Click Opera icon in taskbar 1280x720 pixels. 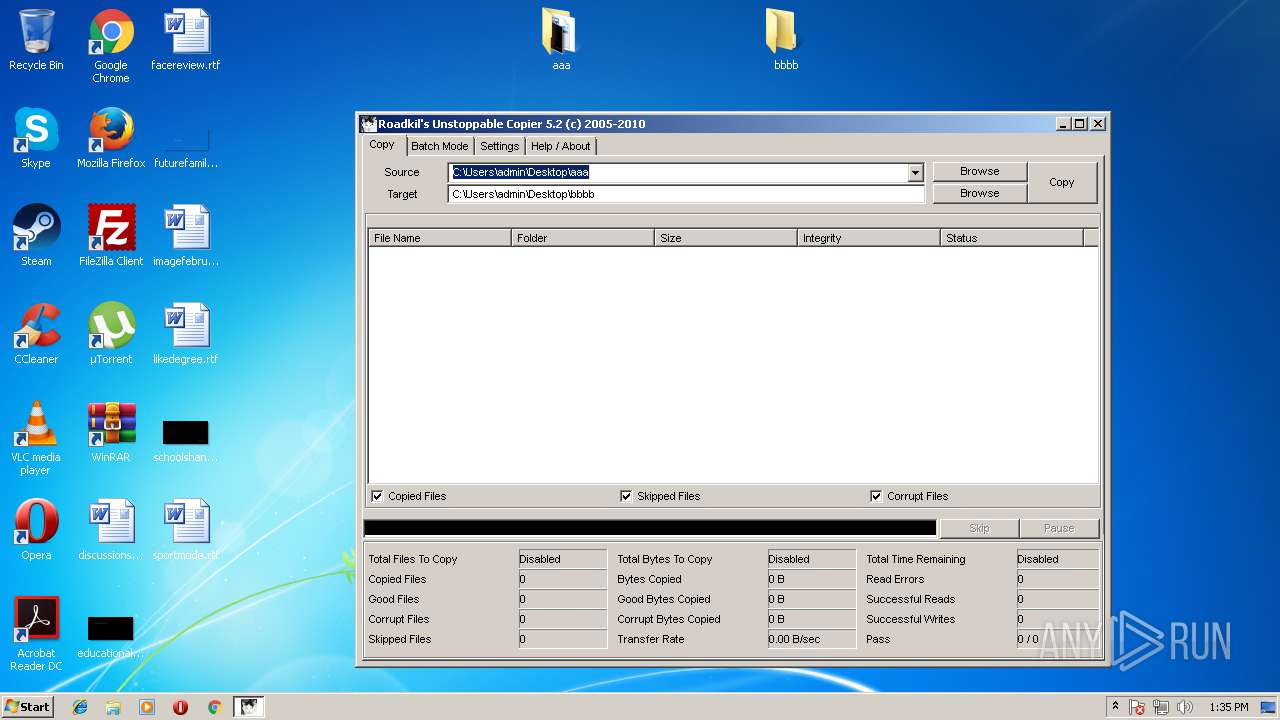180,707
